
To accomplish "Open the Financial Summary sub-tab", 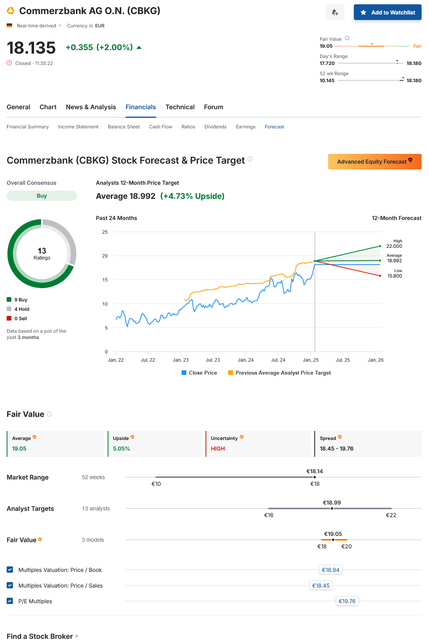I will tap(27, 127).
